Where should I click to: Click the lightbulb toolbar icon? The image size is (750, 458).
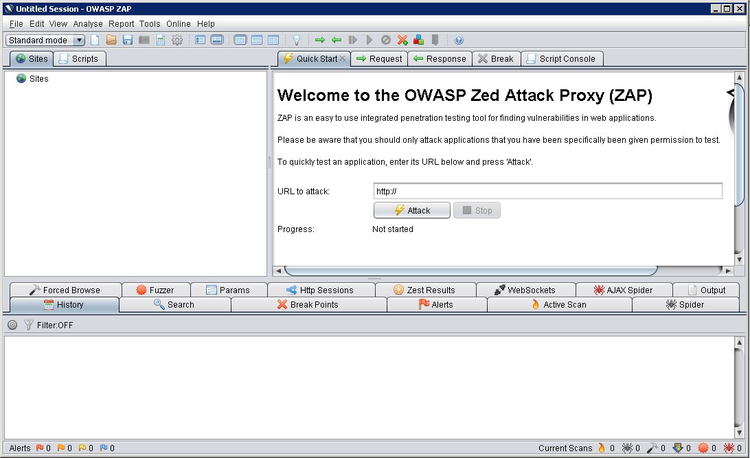tap(297, 40)
